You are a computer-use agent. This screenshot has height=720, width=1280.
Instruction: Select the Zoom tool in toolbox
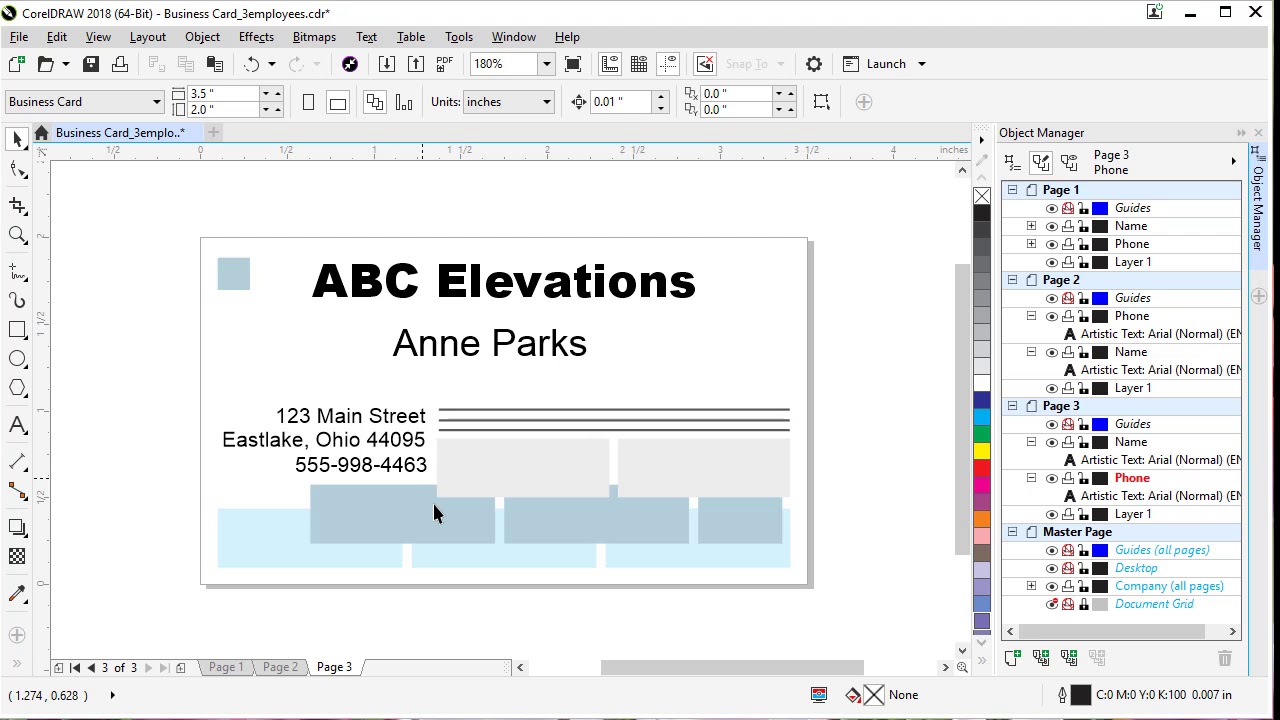[x=17, y=236]
